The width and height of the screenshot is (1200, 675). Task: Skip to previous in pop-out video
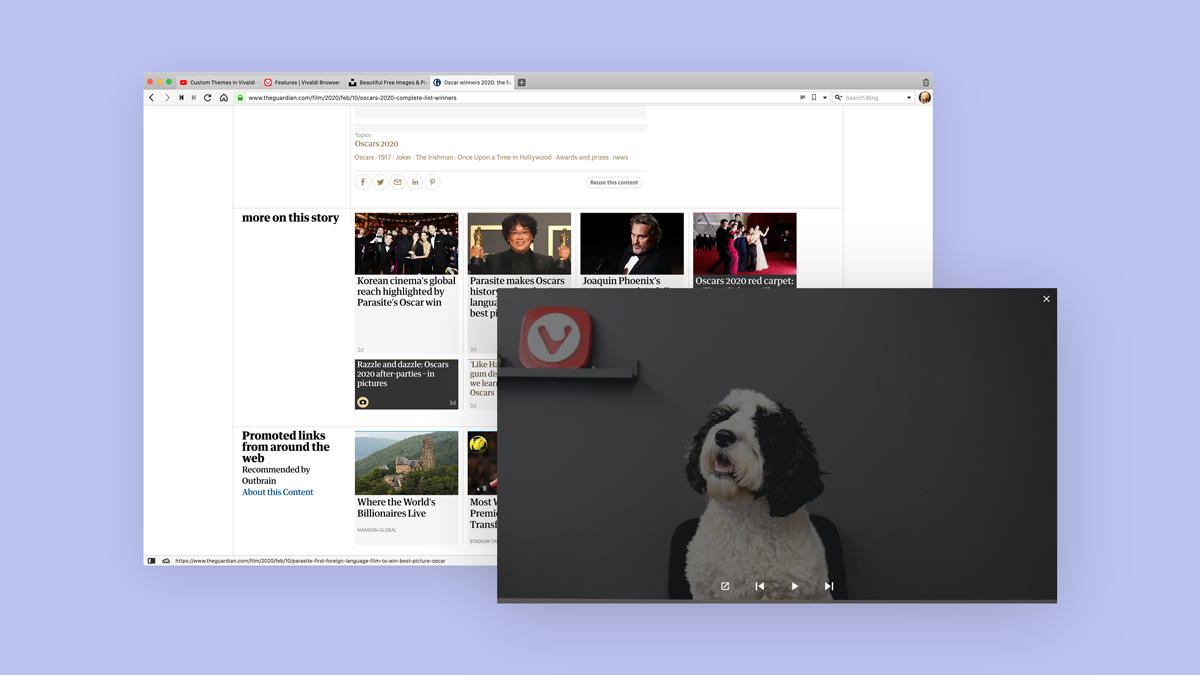[x=760, y=586]
